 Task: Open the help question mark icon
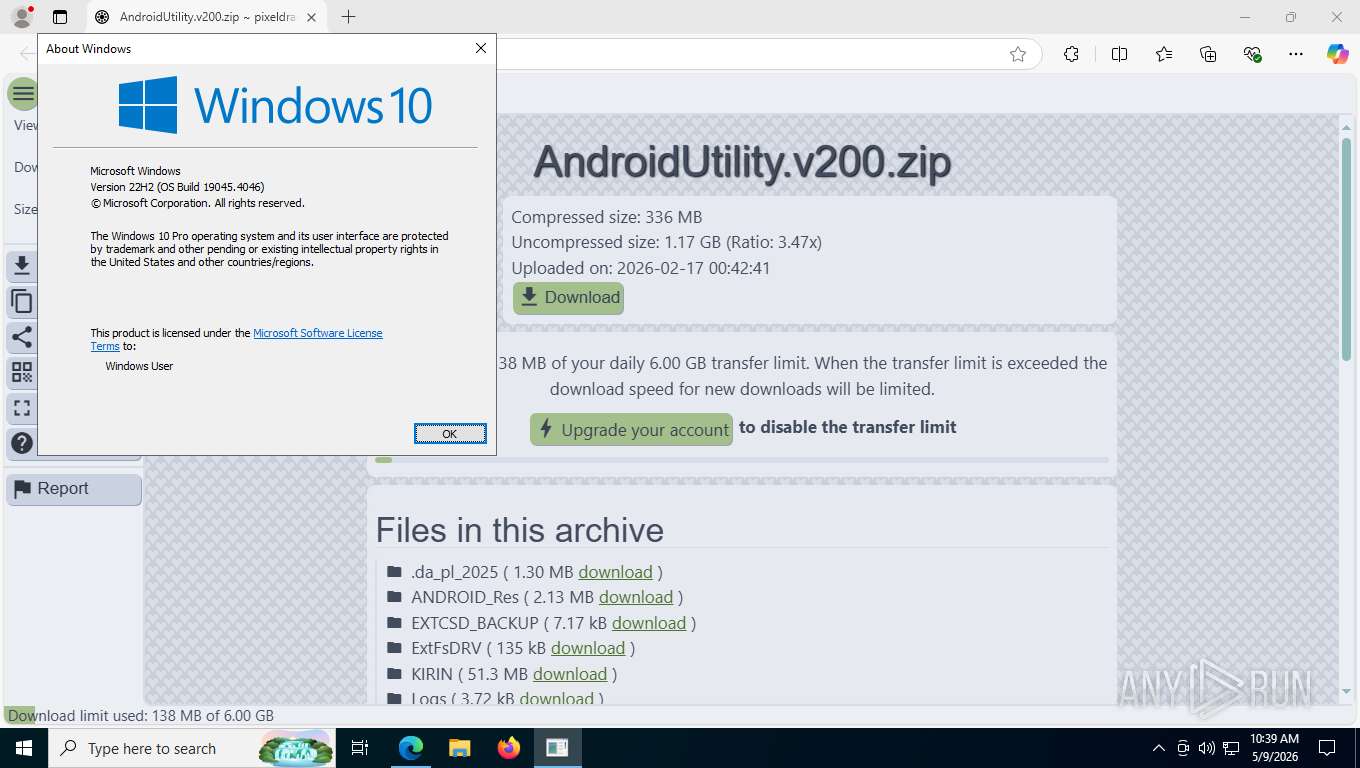click(22, 443)
